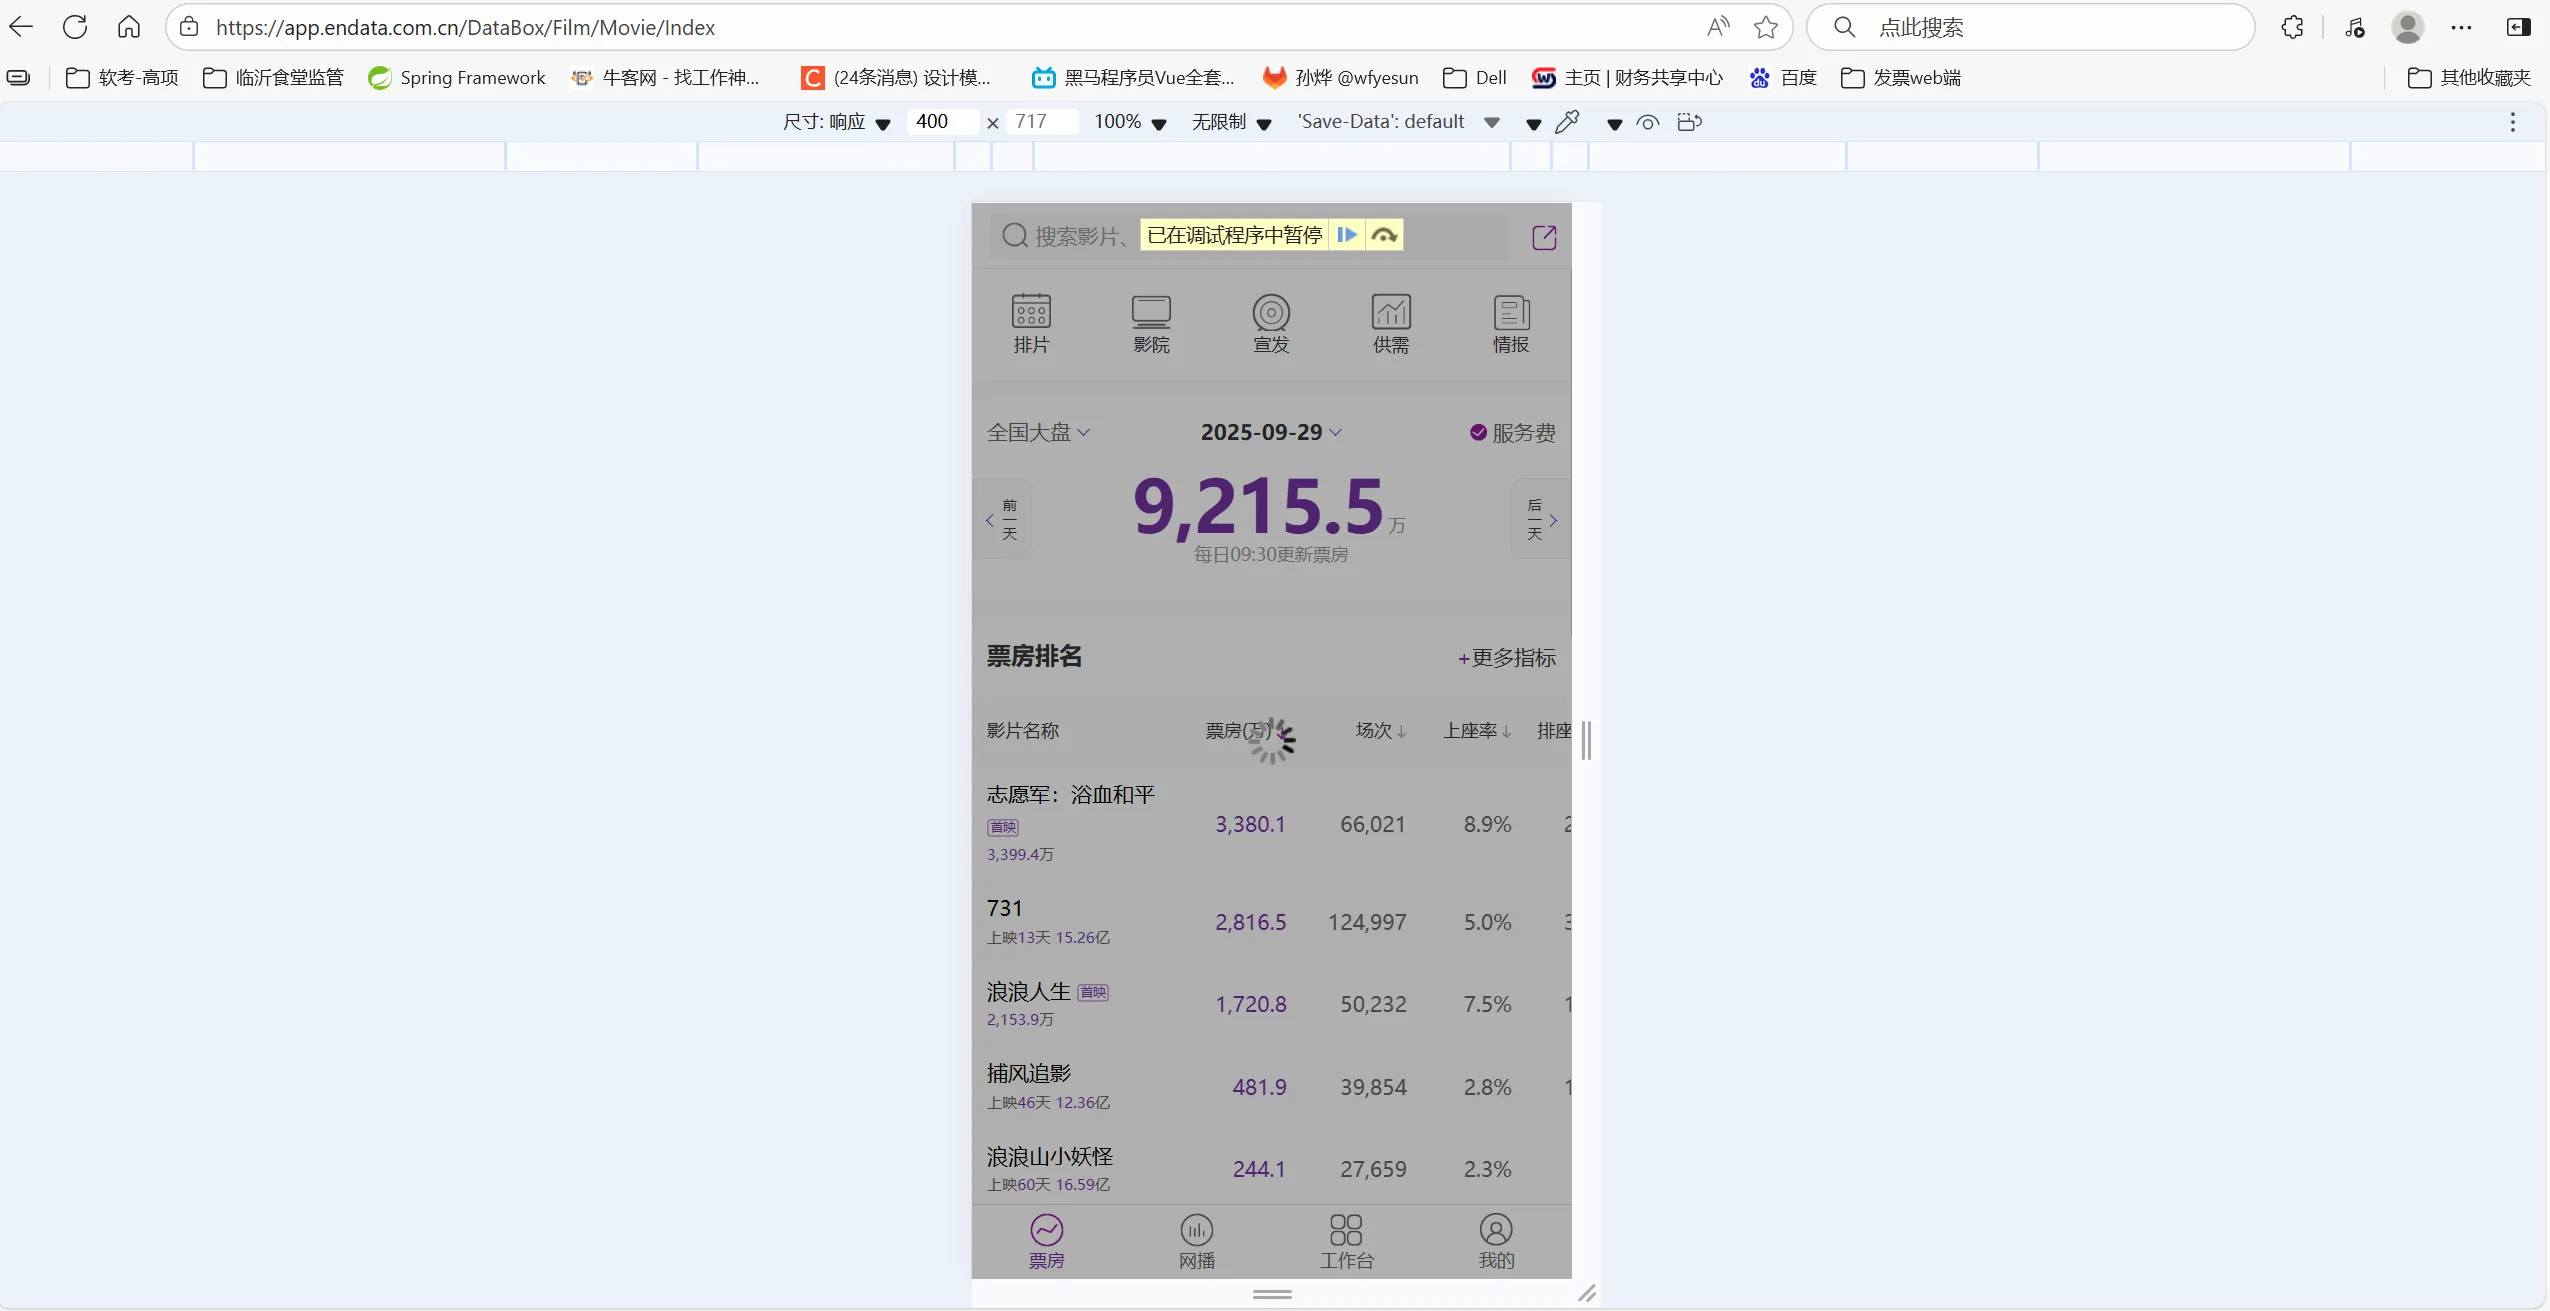Toggle eye icon in device toolbar
2550x1311 pixels.
(x=1648, y=122)
